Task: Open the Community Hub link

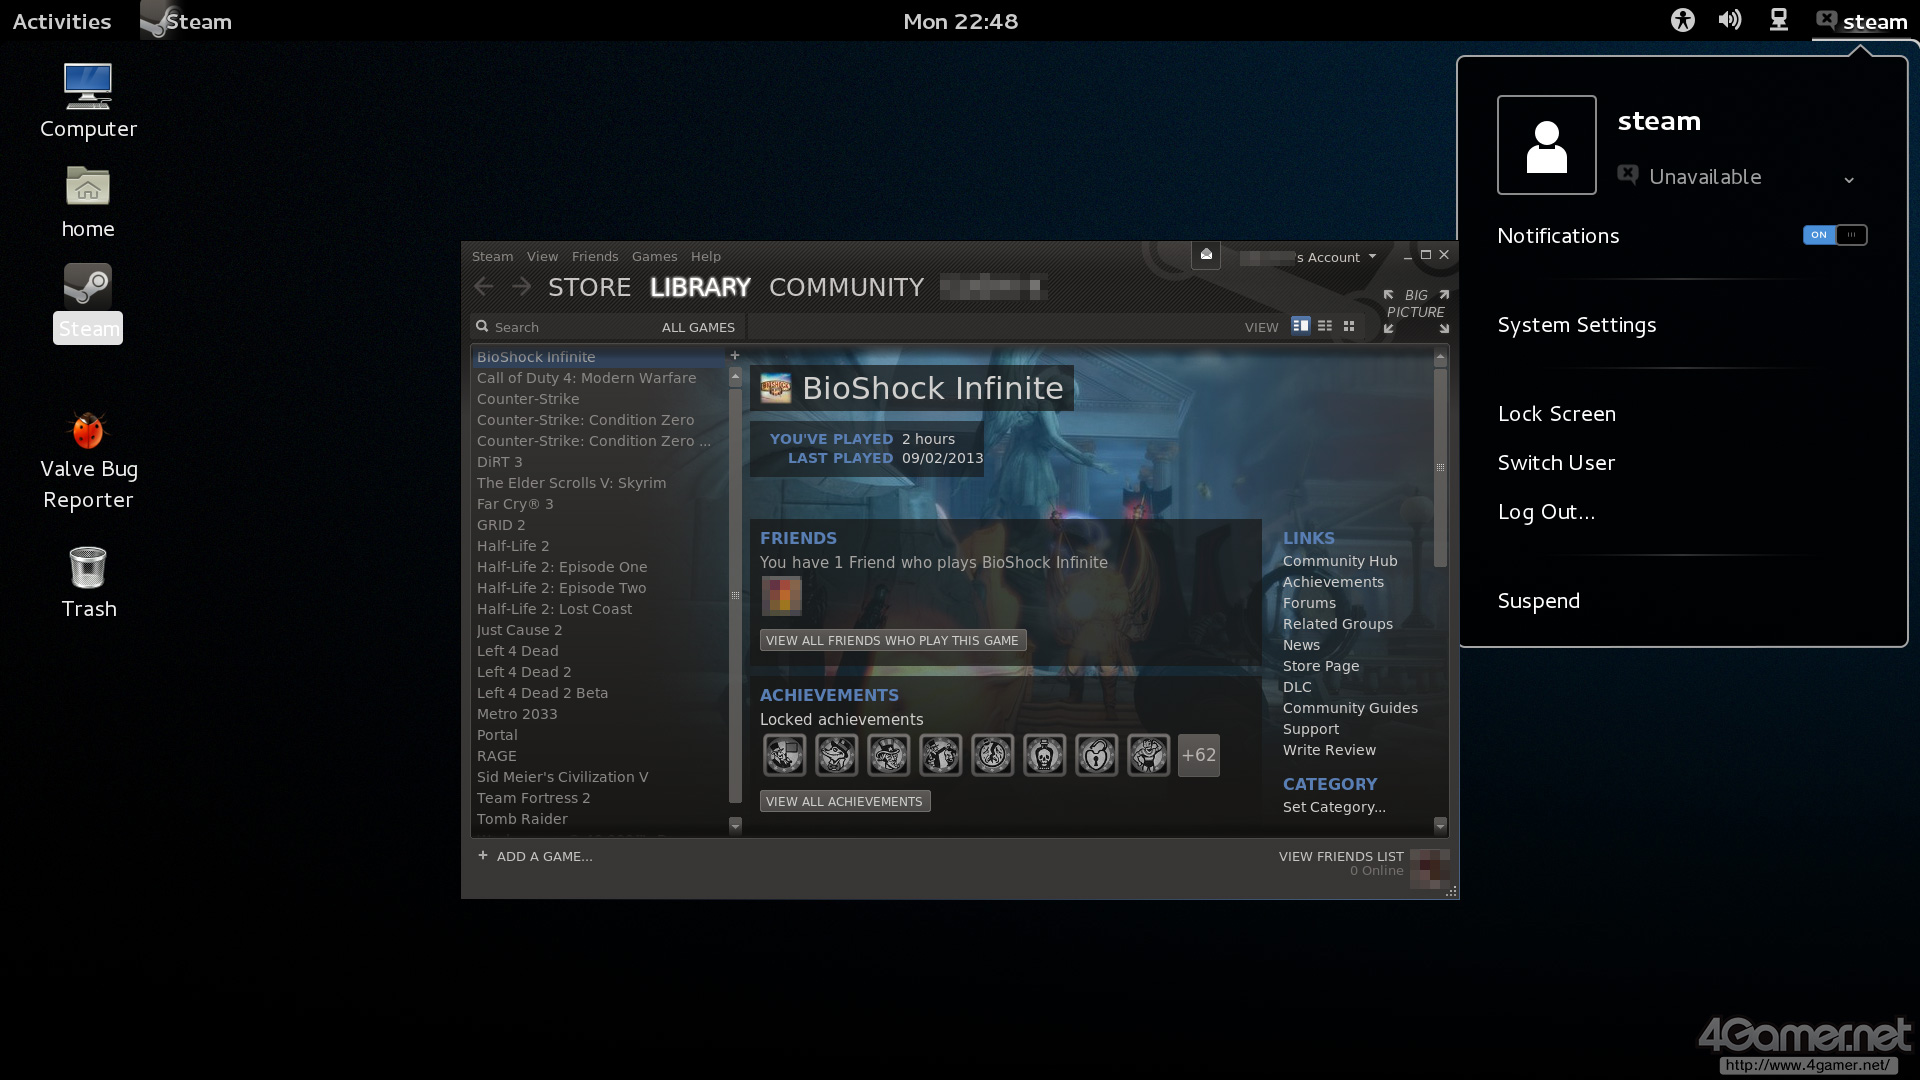Action: (x=1339, y=561)
